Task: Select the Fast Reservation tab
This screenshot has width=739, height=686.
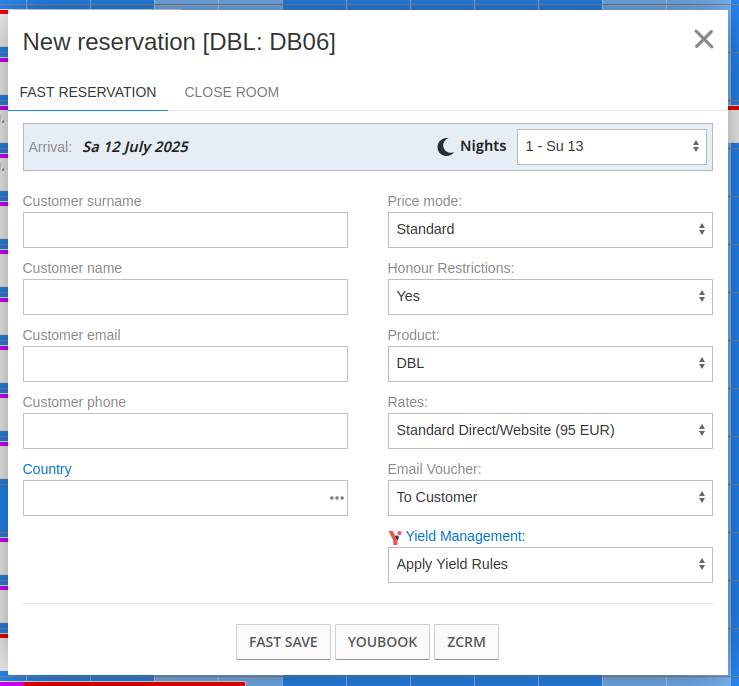Action: [88, 92]
